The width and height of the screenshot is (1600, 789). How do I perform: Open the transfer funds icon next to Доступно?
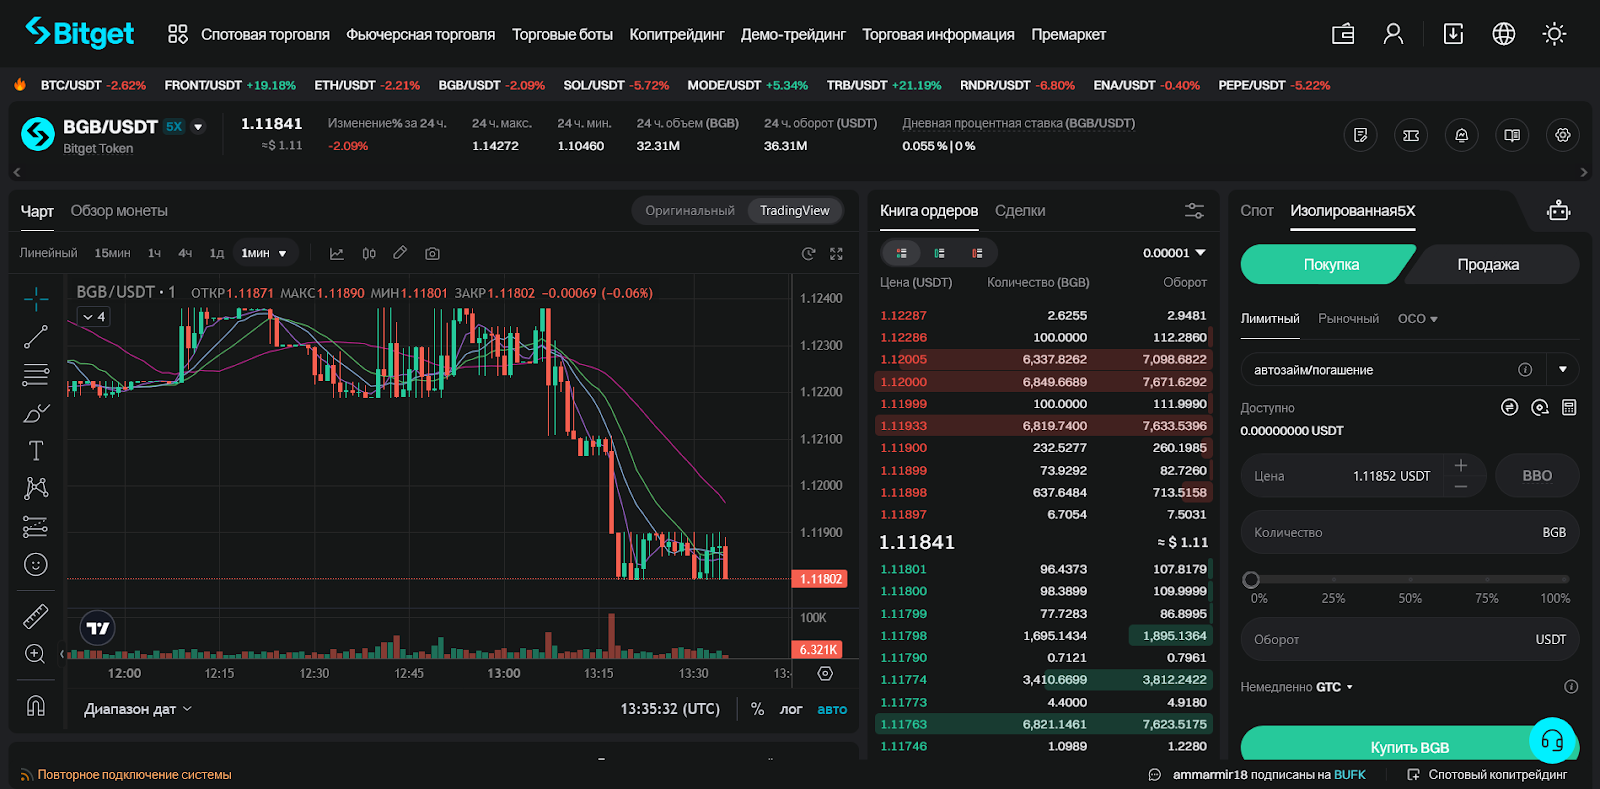1510,407
